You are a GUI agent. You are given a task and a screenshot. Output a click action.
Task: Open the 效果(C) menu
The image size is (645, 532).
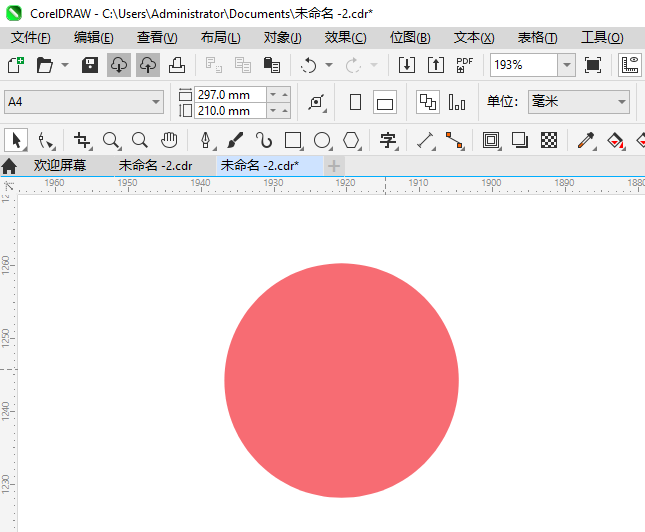(x=345, y=38)
